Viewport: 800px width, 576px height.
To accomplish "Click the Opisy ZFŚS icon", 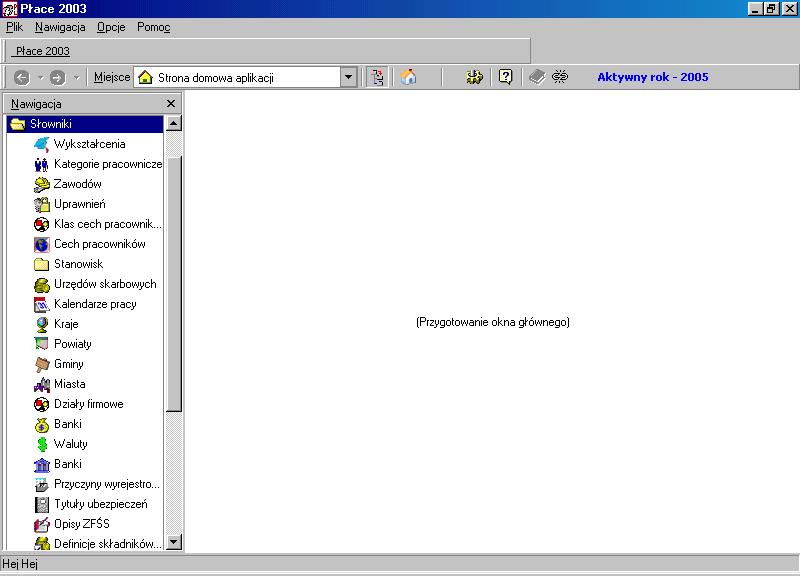I will click(x=42, y=524).
